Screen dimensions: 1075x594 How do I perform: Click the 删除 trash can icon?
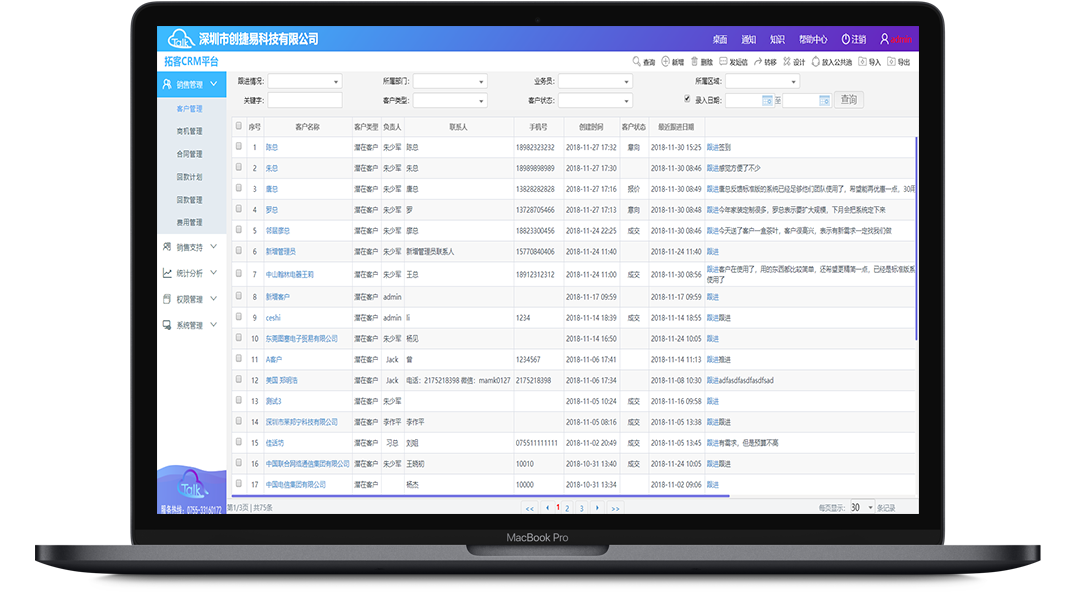[x=694, y=62]
